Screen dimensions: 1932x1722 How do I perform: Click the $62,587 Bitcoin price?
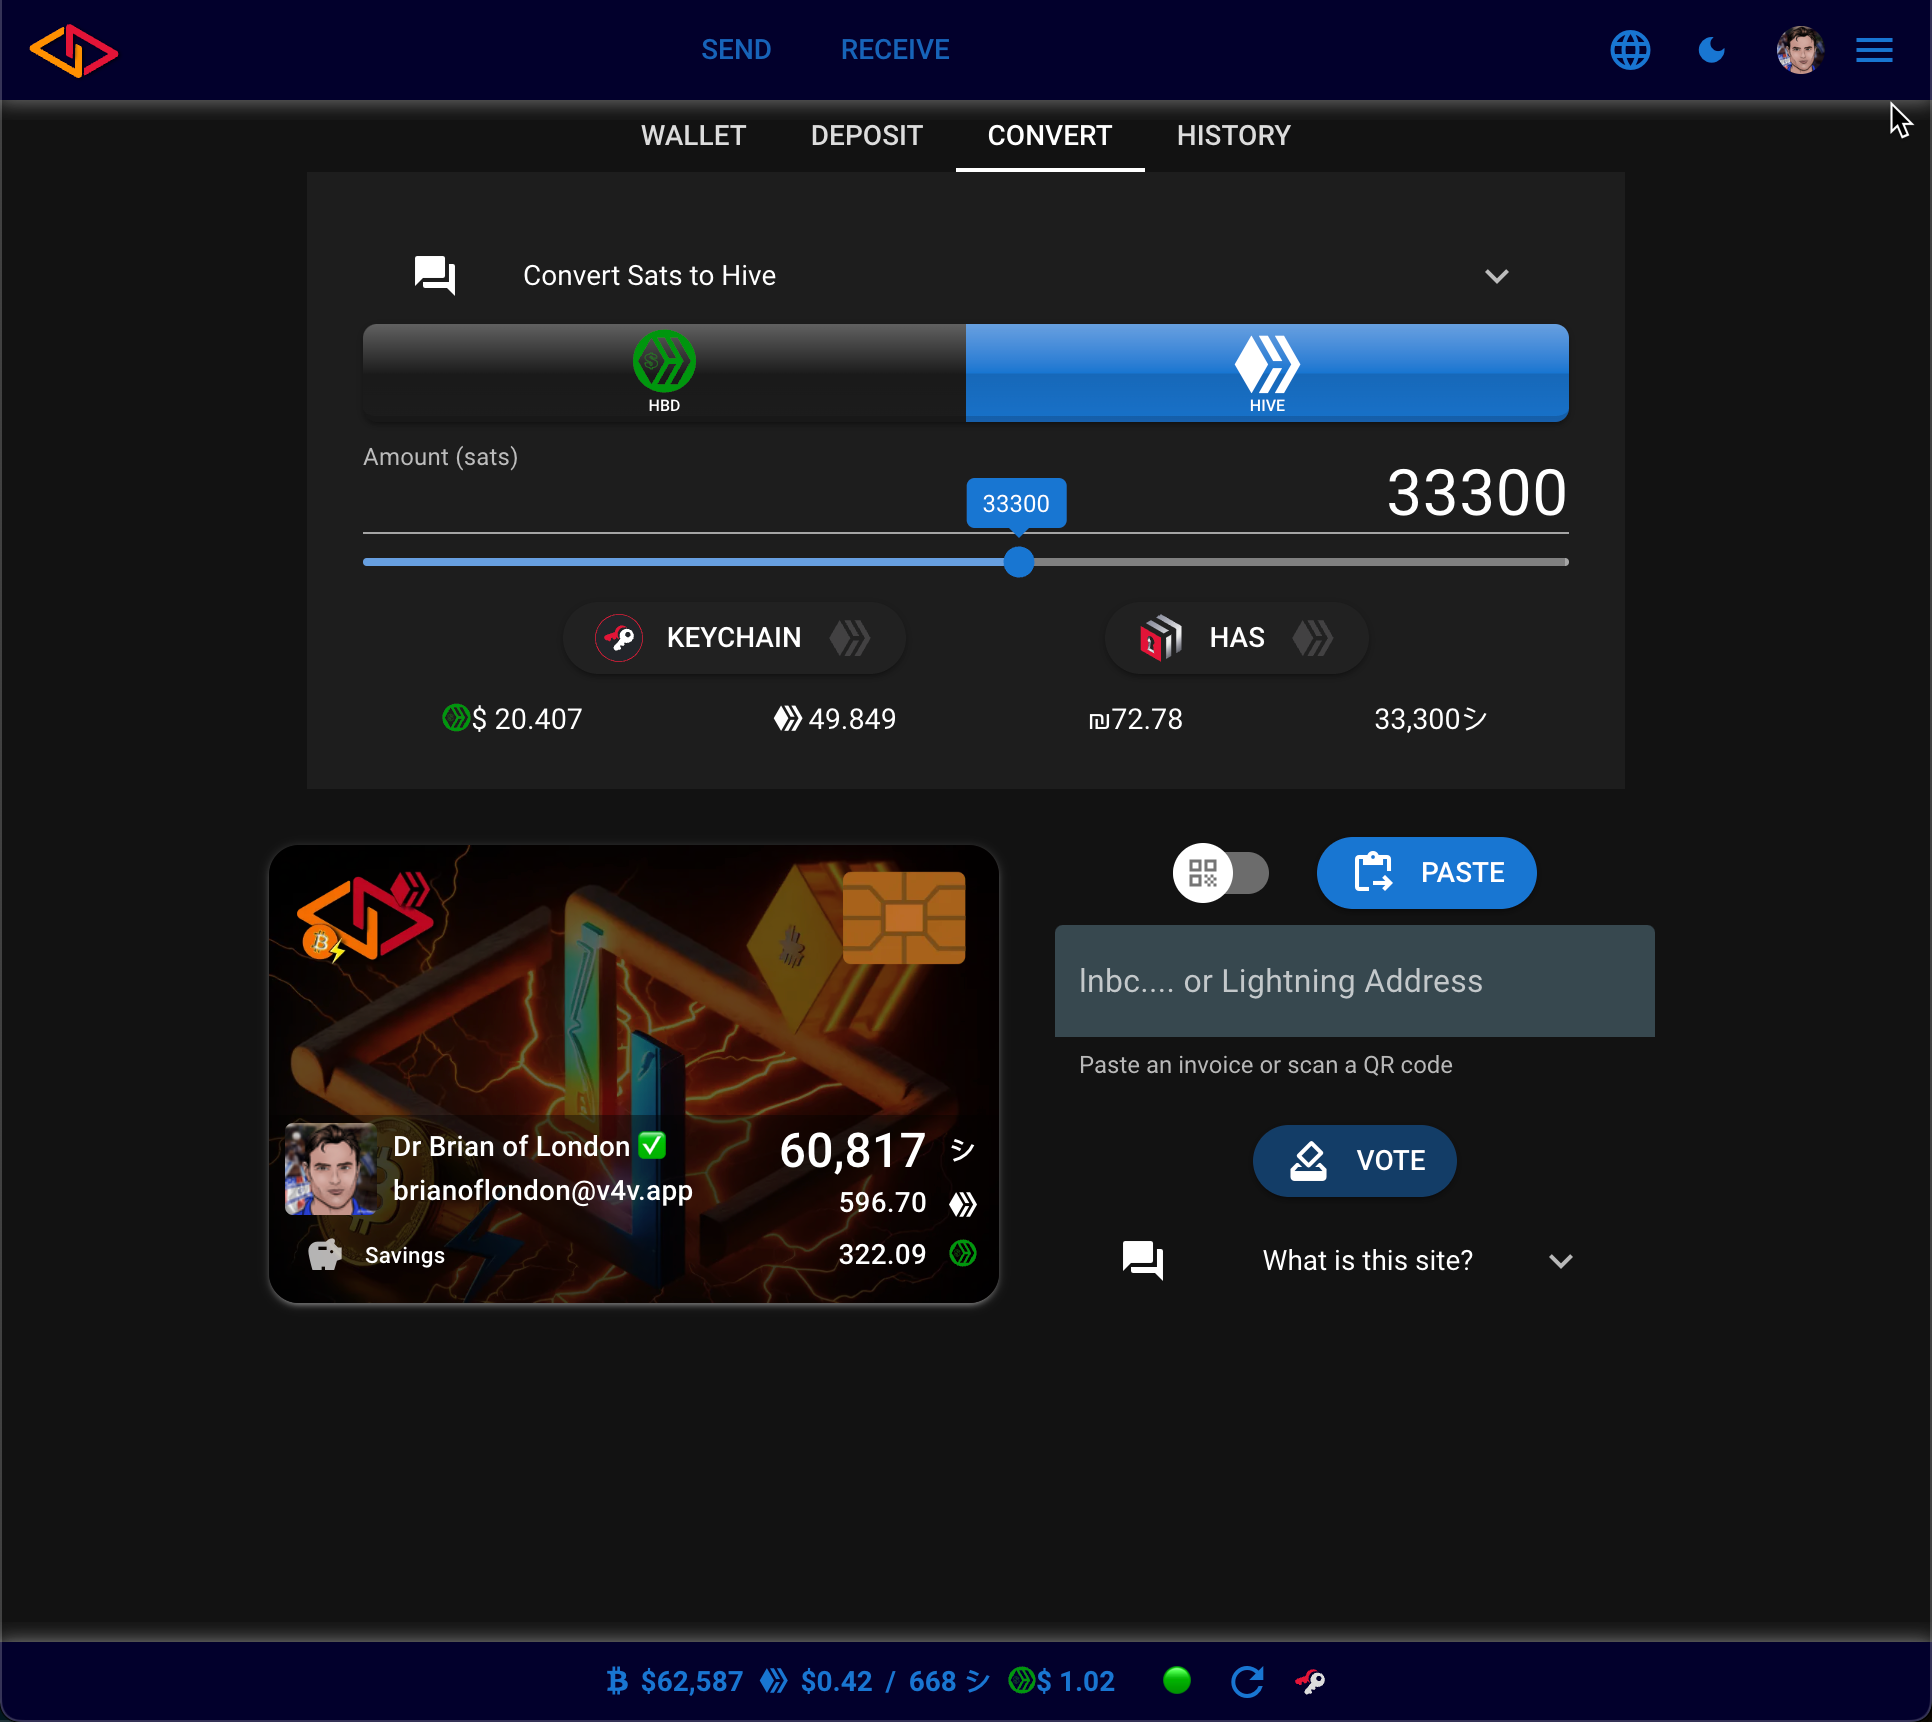tap(692, 1682)
